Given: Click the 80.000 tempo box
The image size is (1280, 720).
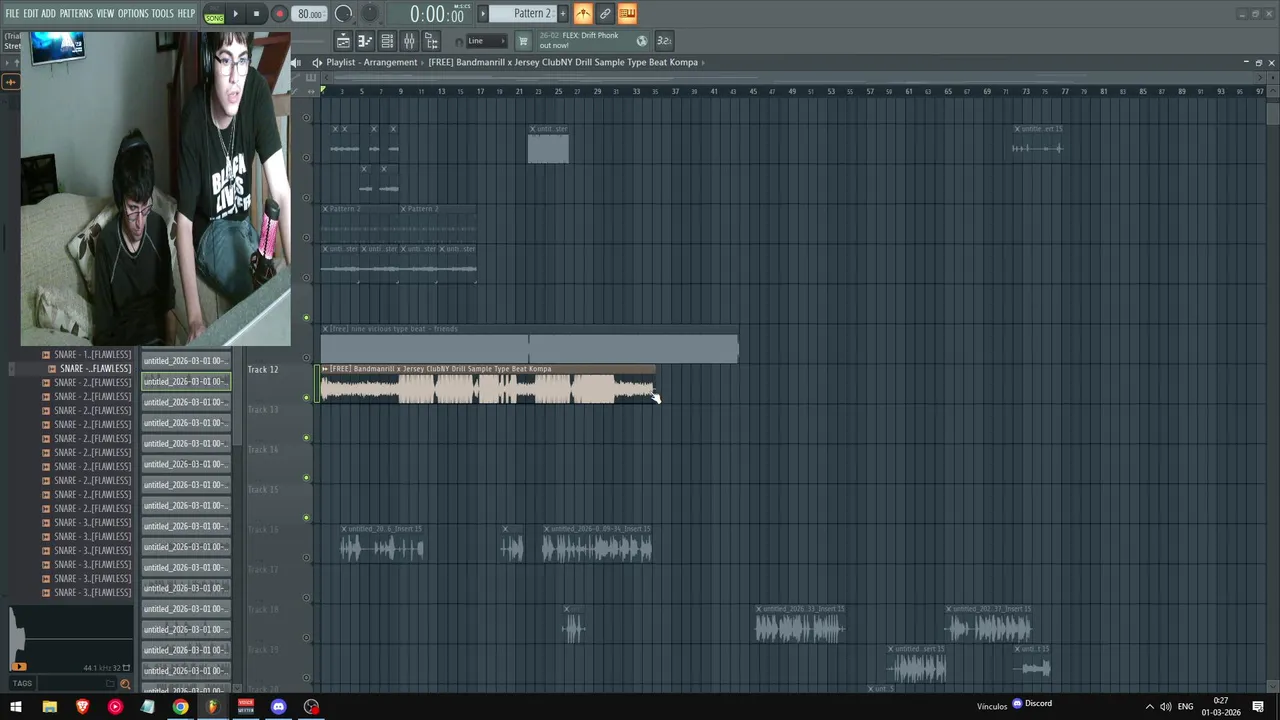Looking at the screenshot, I should [310, 14].
